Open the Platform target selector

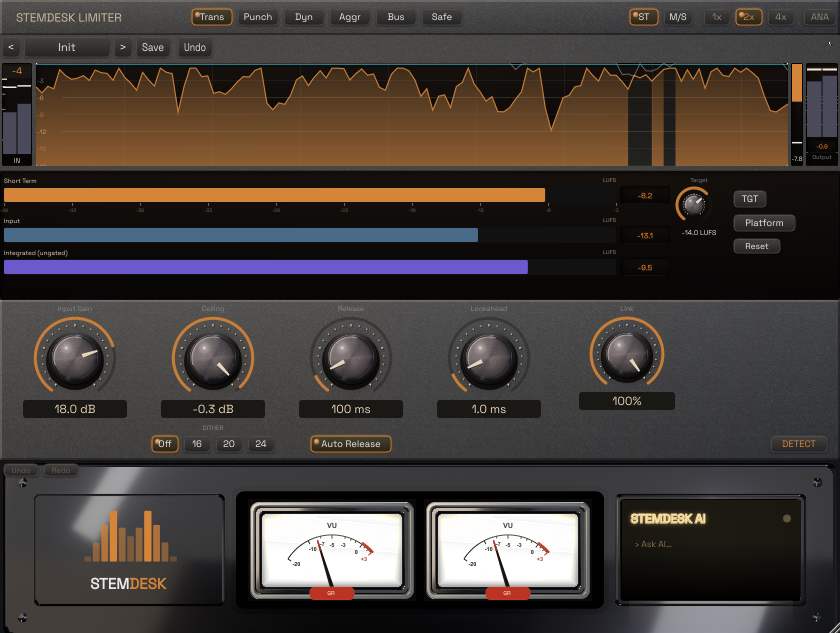[764, 223]
